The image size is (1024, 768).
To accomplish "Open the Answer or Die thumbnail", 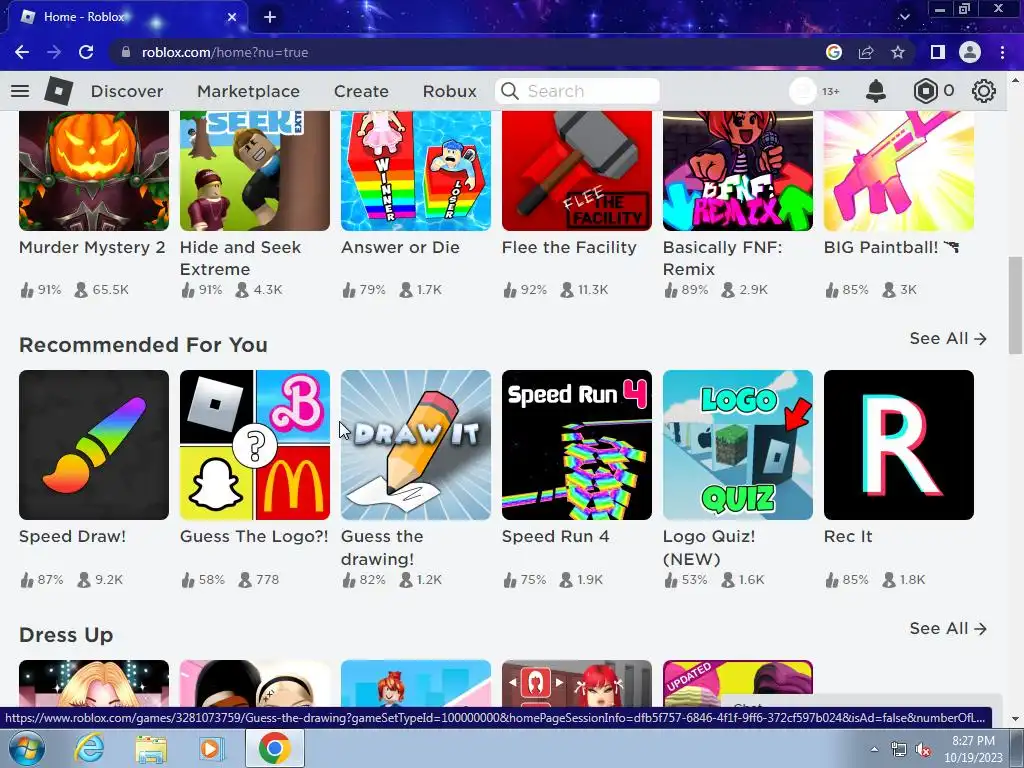I will coord(416,170).
